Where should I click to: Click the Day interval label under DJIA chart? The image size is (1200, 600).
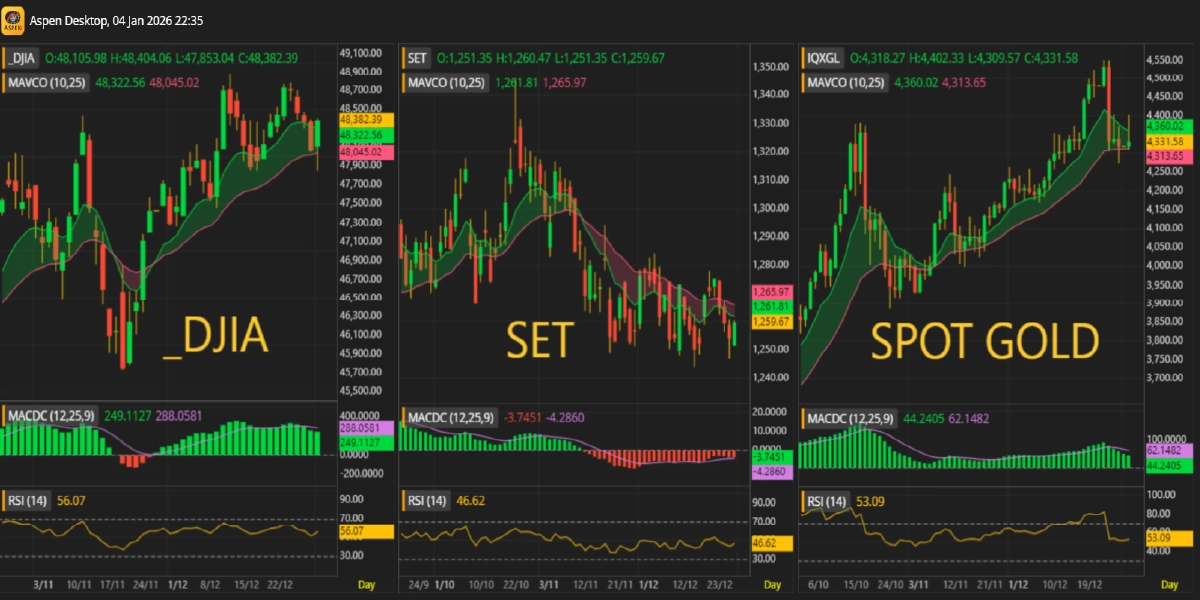[x=367, y=583]
